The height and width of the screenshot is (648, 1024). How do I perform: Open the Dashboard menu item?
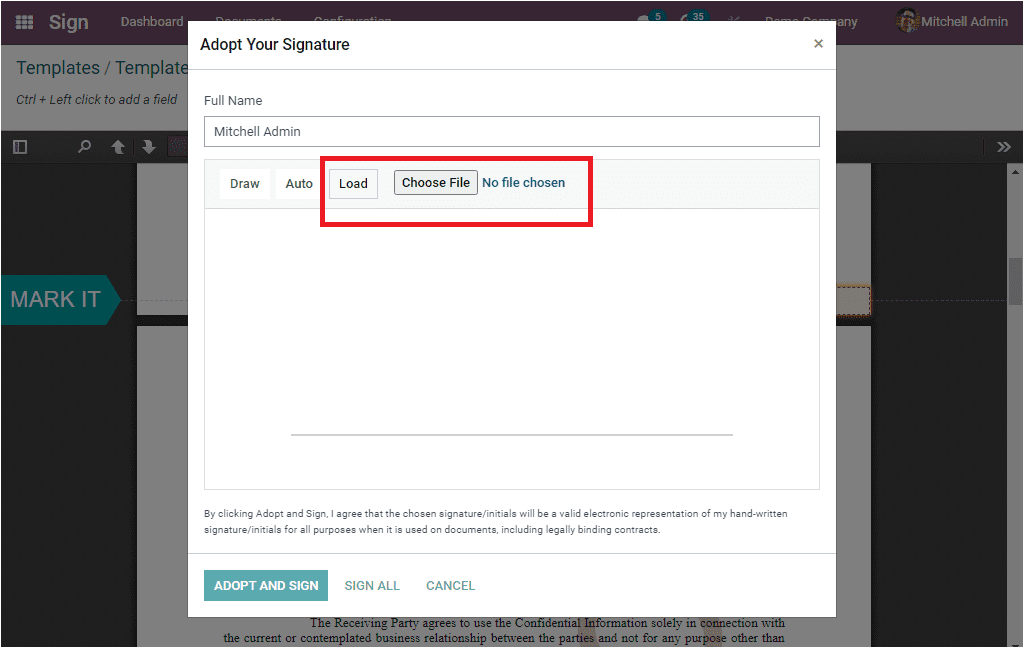(x=152, y=22)
